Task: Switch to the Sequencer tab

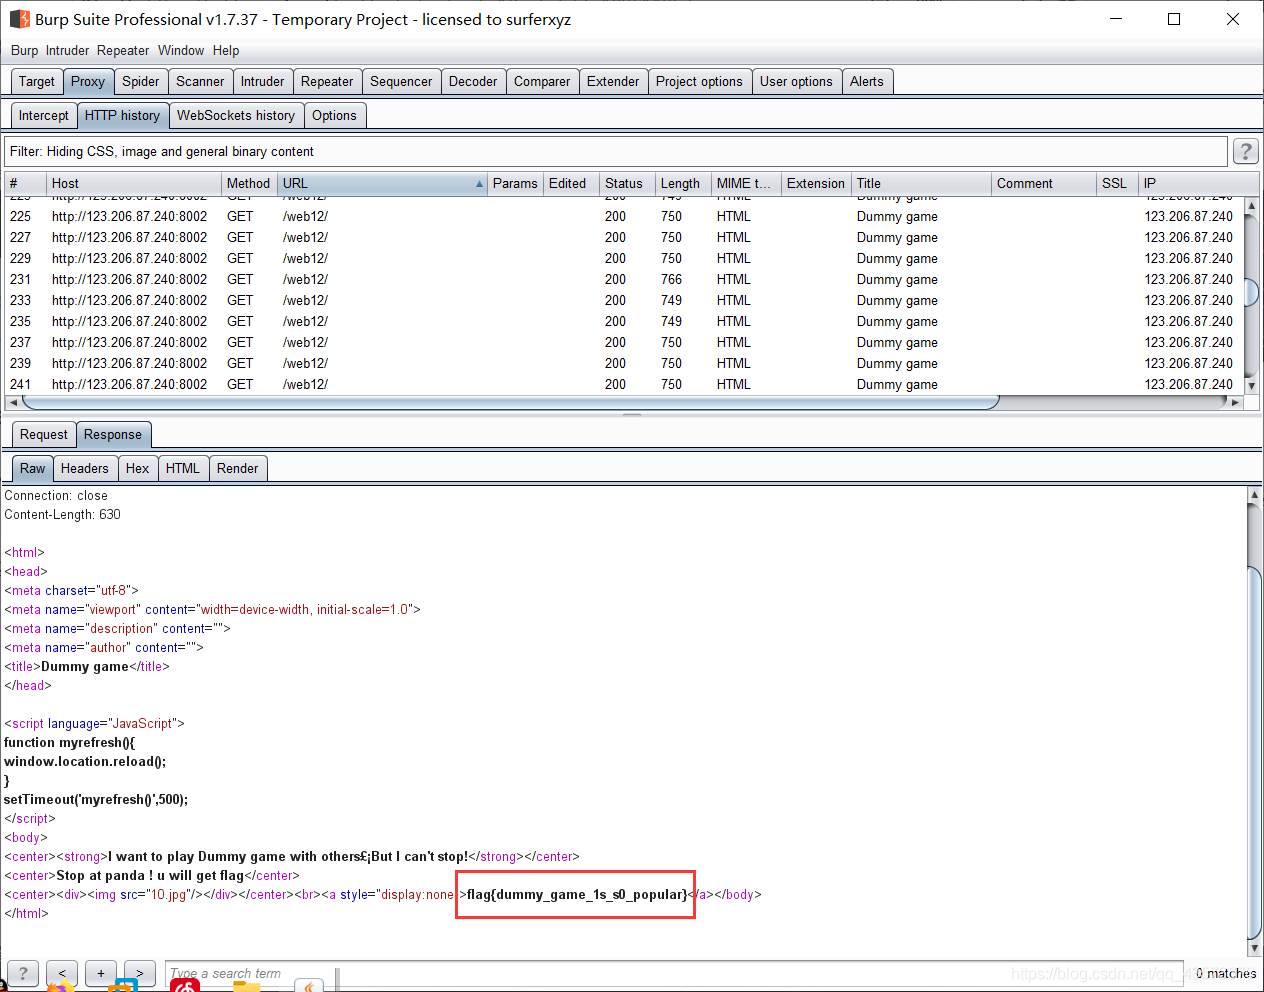Action: pos(401,82)
